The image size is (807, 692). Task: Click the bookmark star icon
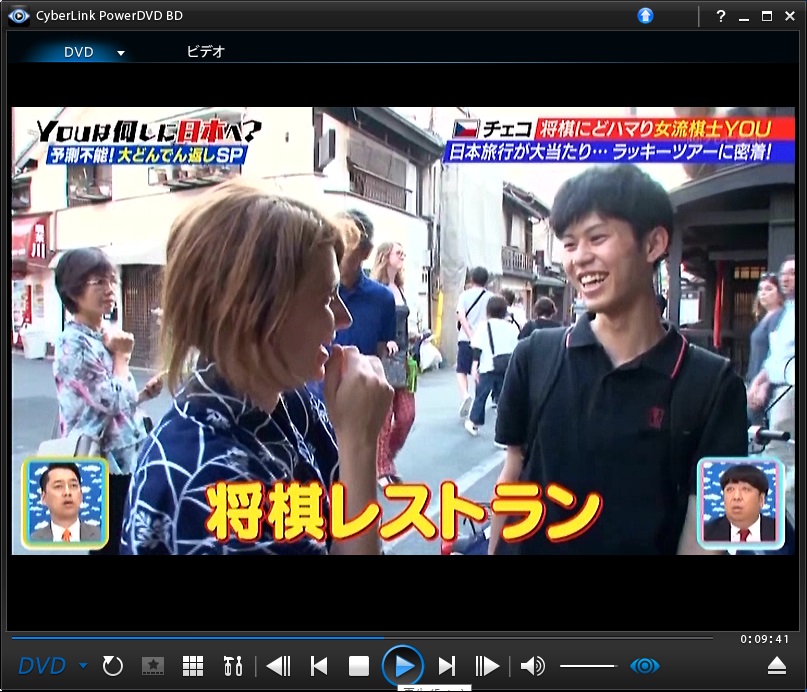(x=153, y=666)
